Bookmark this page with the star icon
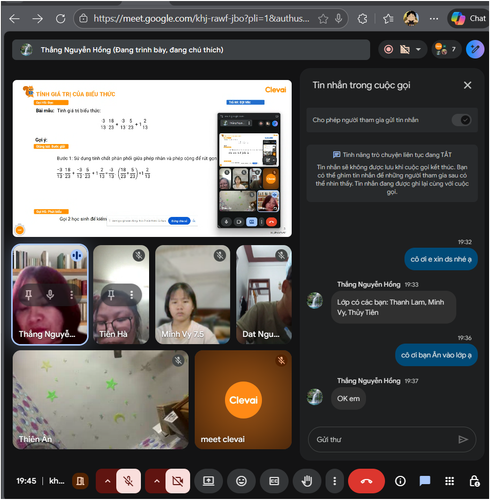490x500 pixels. coord(323,19)
